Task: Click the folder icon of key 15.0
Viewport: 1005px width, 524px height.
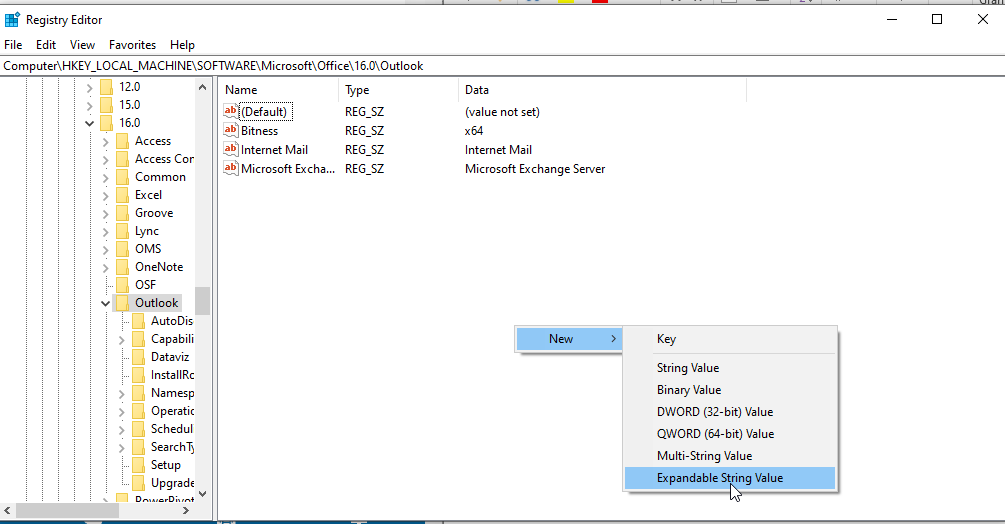Action: (107, 104)
